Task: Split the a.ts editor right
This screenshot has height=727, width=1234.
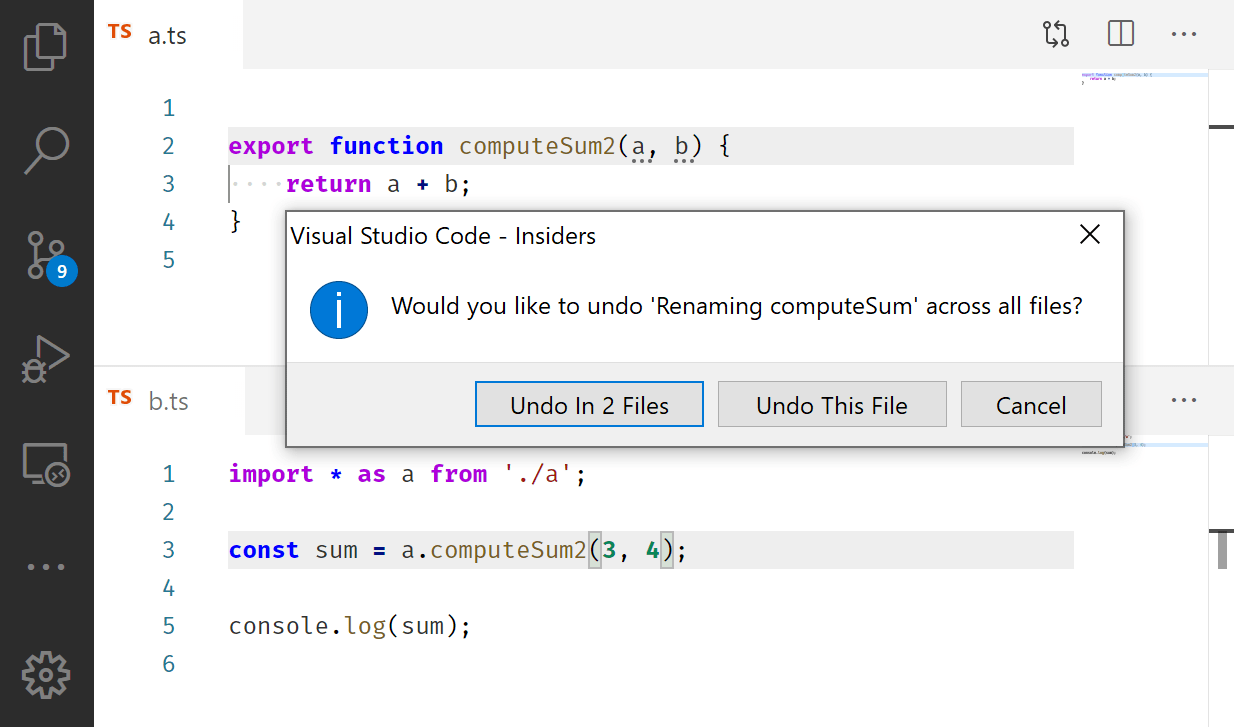Action: coord(1121,34)
